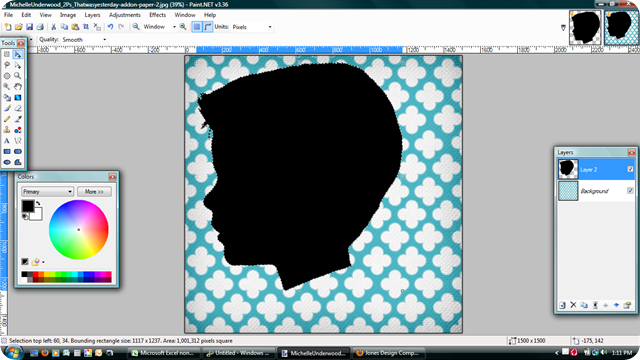Select the Paintbrush tool
Screen dimensions: 640x360
point(7,108)
